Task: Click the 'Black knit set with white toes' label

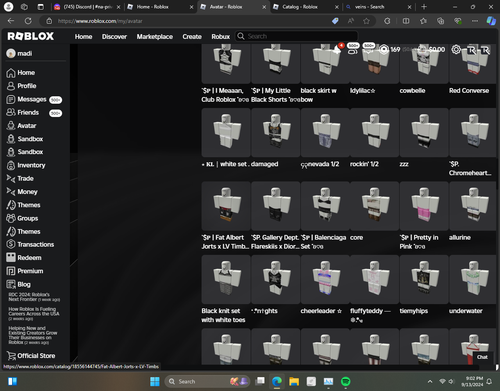Action: click(223, 315)
